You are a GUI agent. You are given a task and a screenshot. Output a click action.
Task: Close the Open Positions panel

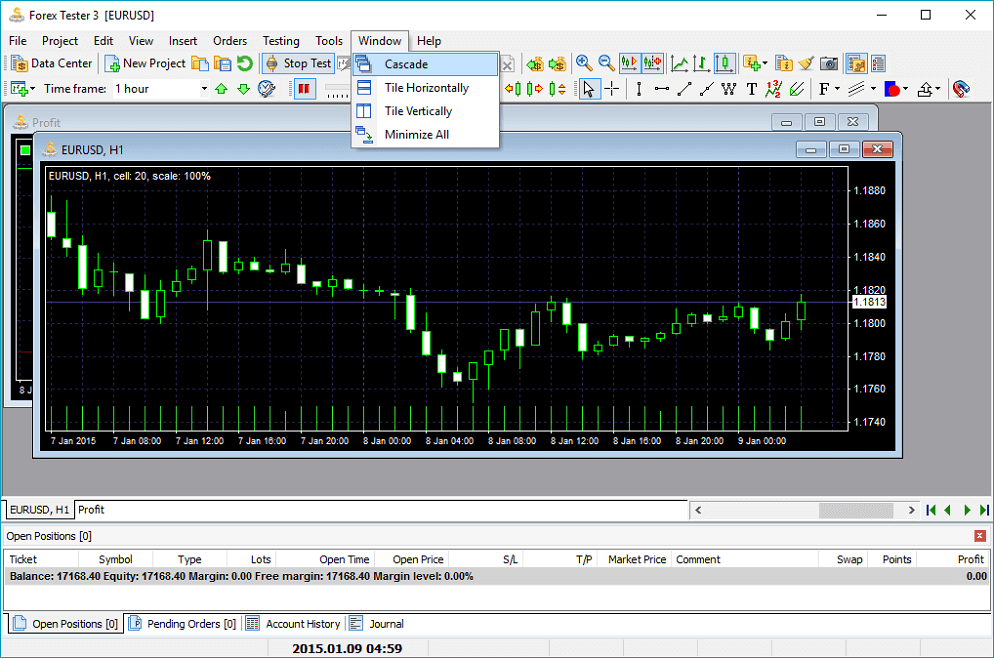pos(979,536)
